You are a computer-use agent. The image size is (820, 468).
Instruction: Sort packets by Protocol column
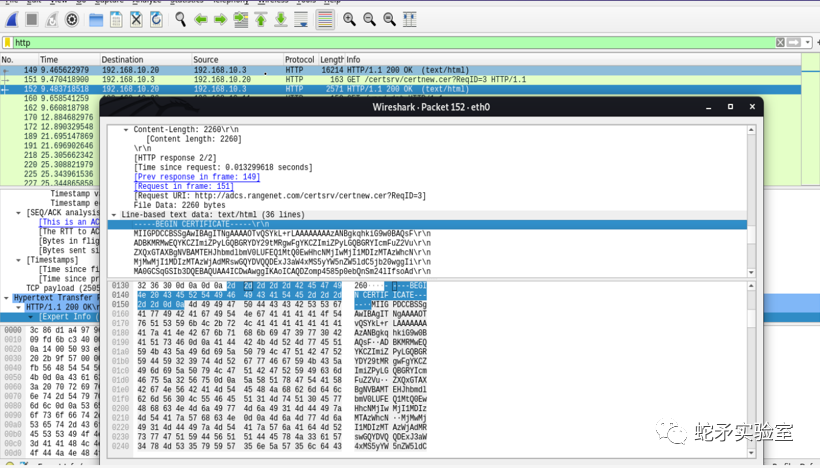click(x=300, y=60)
